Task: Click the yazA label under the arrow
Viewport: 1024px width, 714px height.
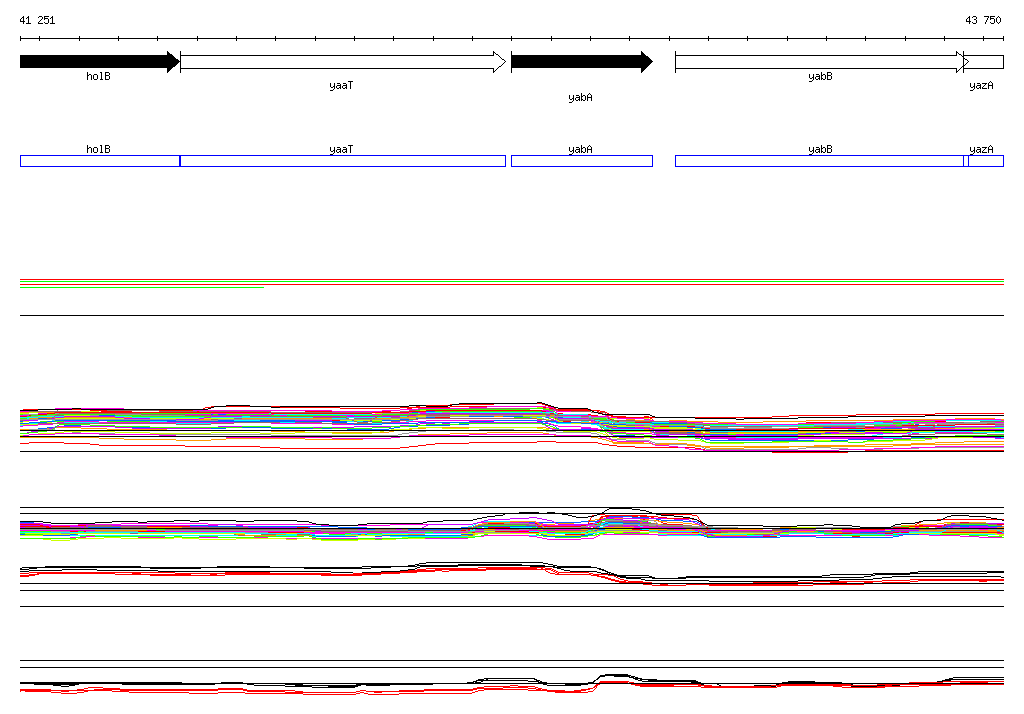Action: 982,86
